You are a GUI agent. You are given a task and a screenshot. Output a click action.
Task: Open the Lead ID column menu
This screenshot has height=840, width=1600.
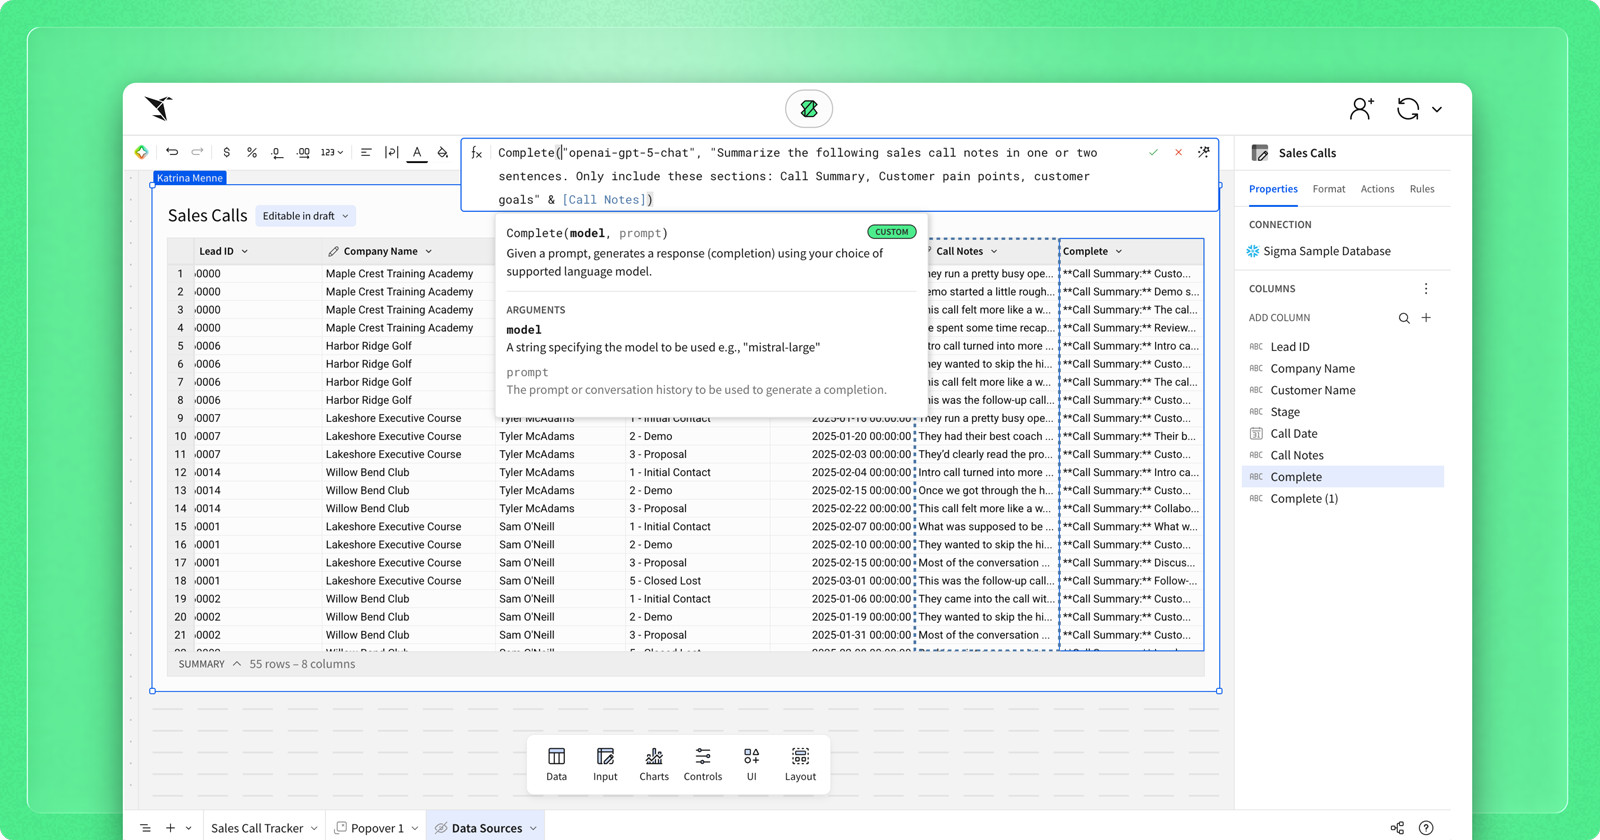tap(245, 251)
